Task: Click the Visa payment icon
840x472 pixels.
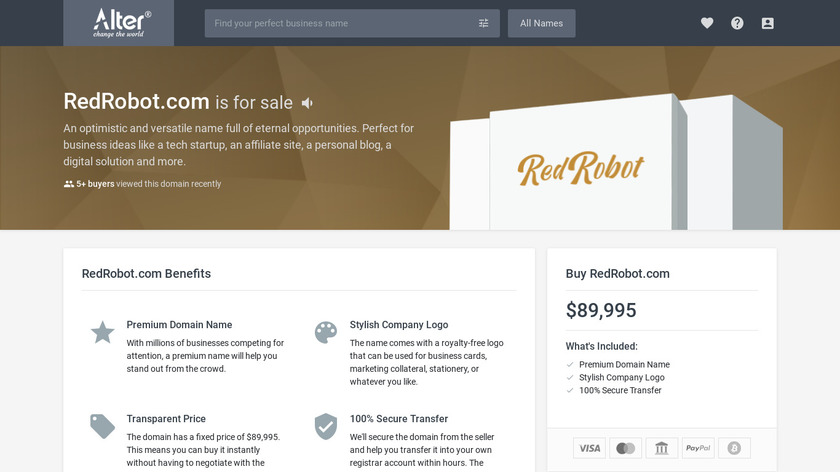Action: (590, 448)
